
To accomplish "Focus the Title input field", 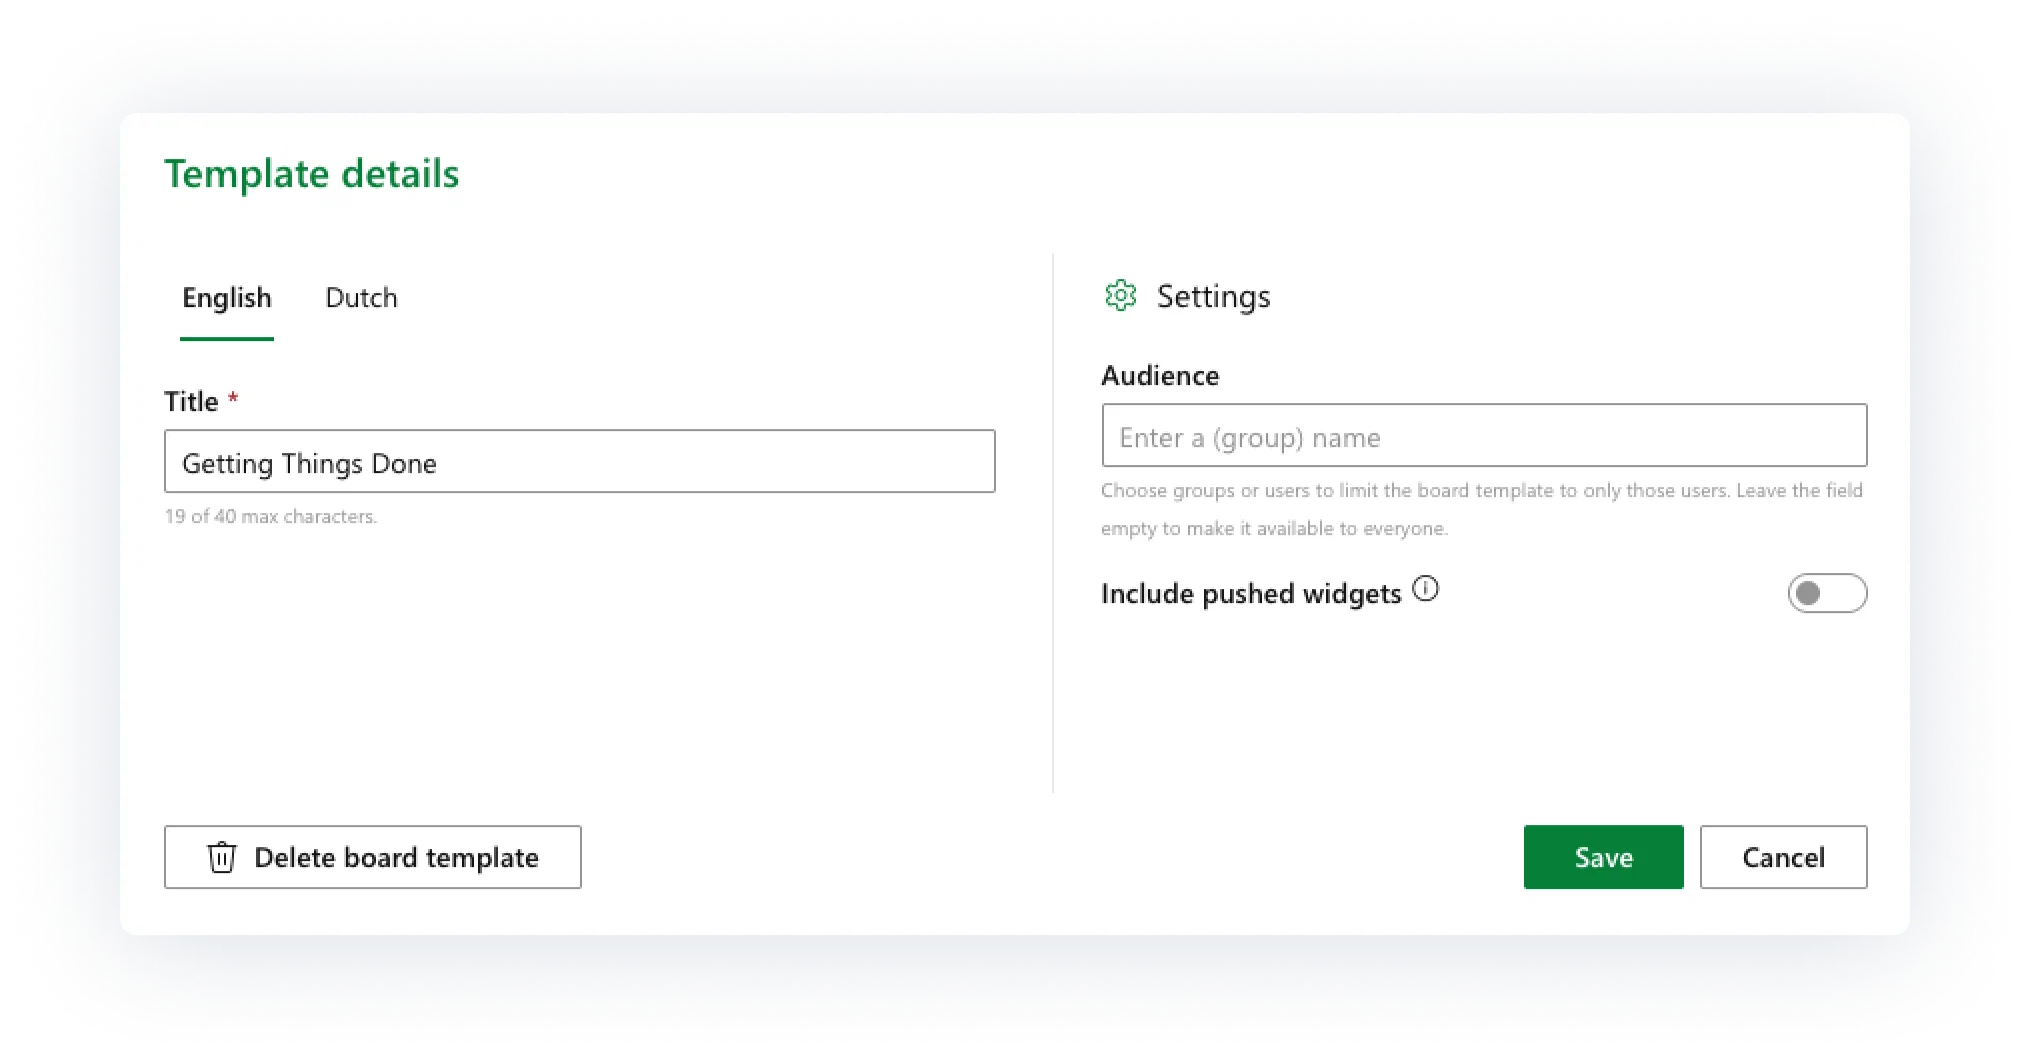I will pos(580,461).
